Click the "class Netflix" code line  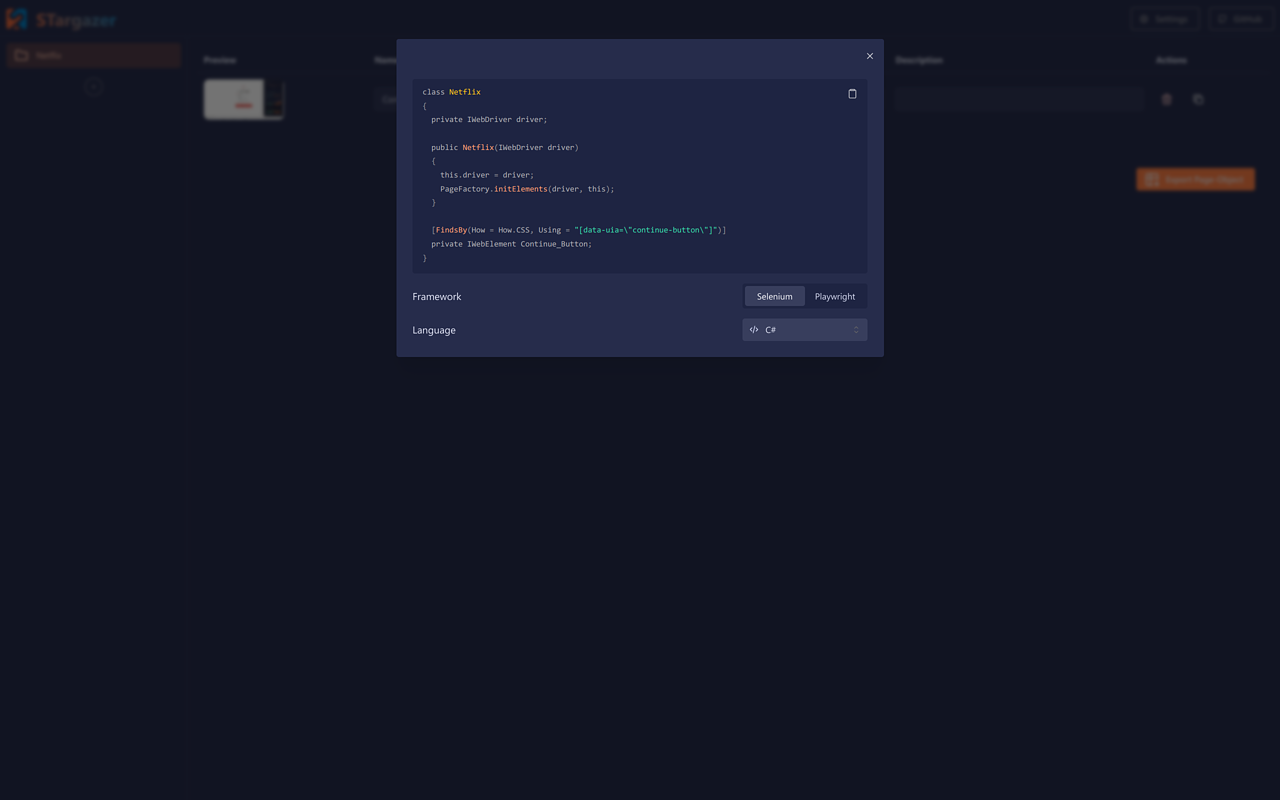pos(452,92)
